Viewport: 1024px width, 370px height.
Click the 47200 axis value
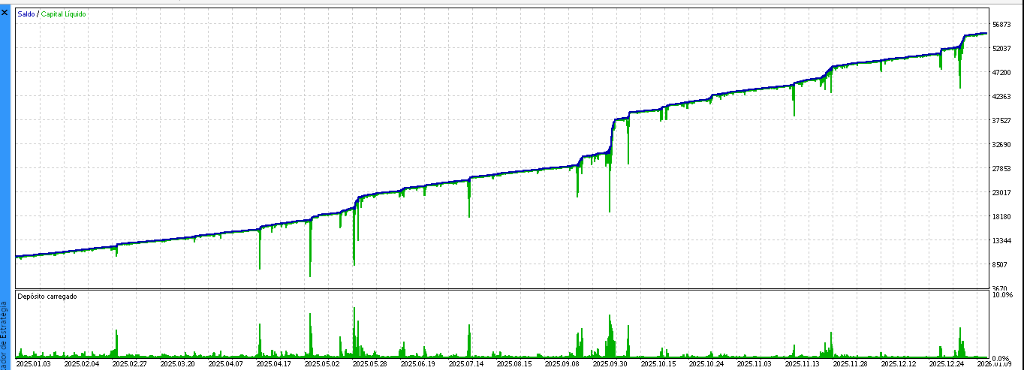(1001, 72)
